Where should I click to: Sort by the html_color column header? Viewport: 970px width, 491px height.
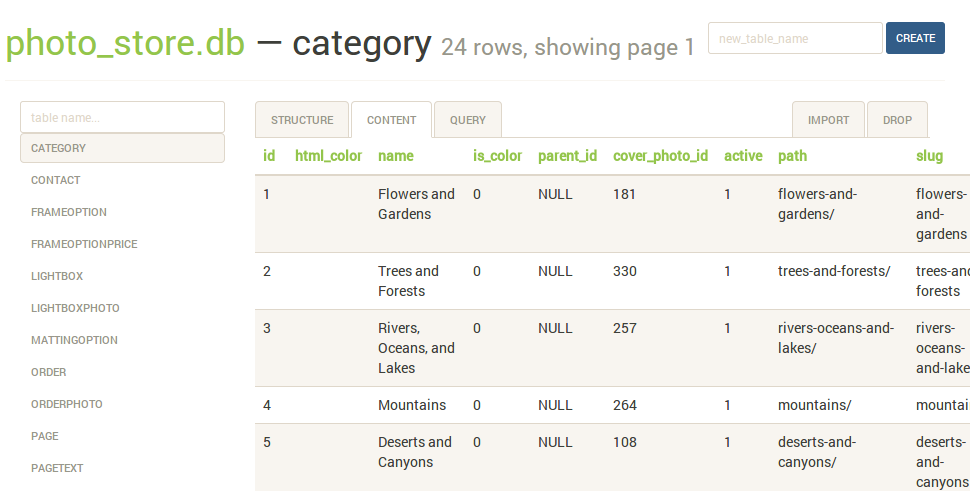pos(328,156)
